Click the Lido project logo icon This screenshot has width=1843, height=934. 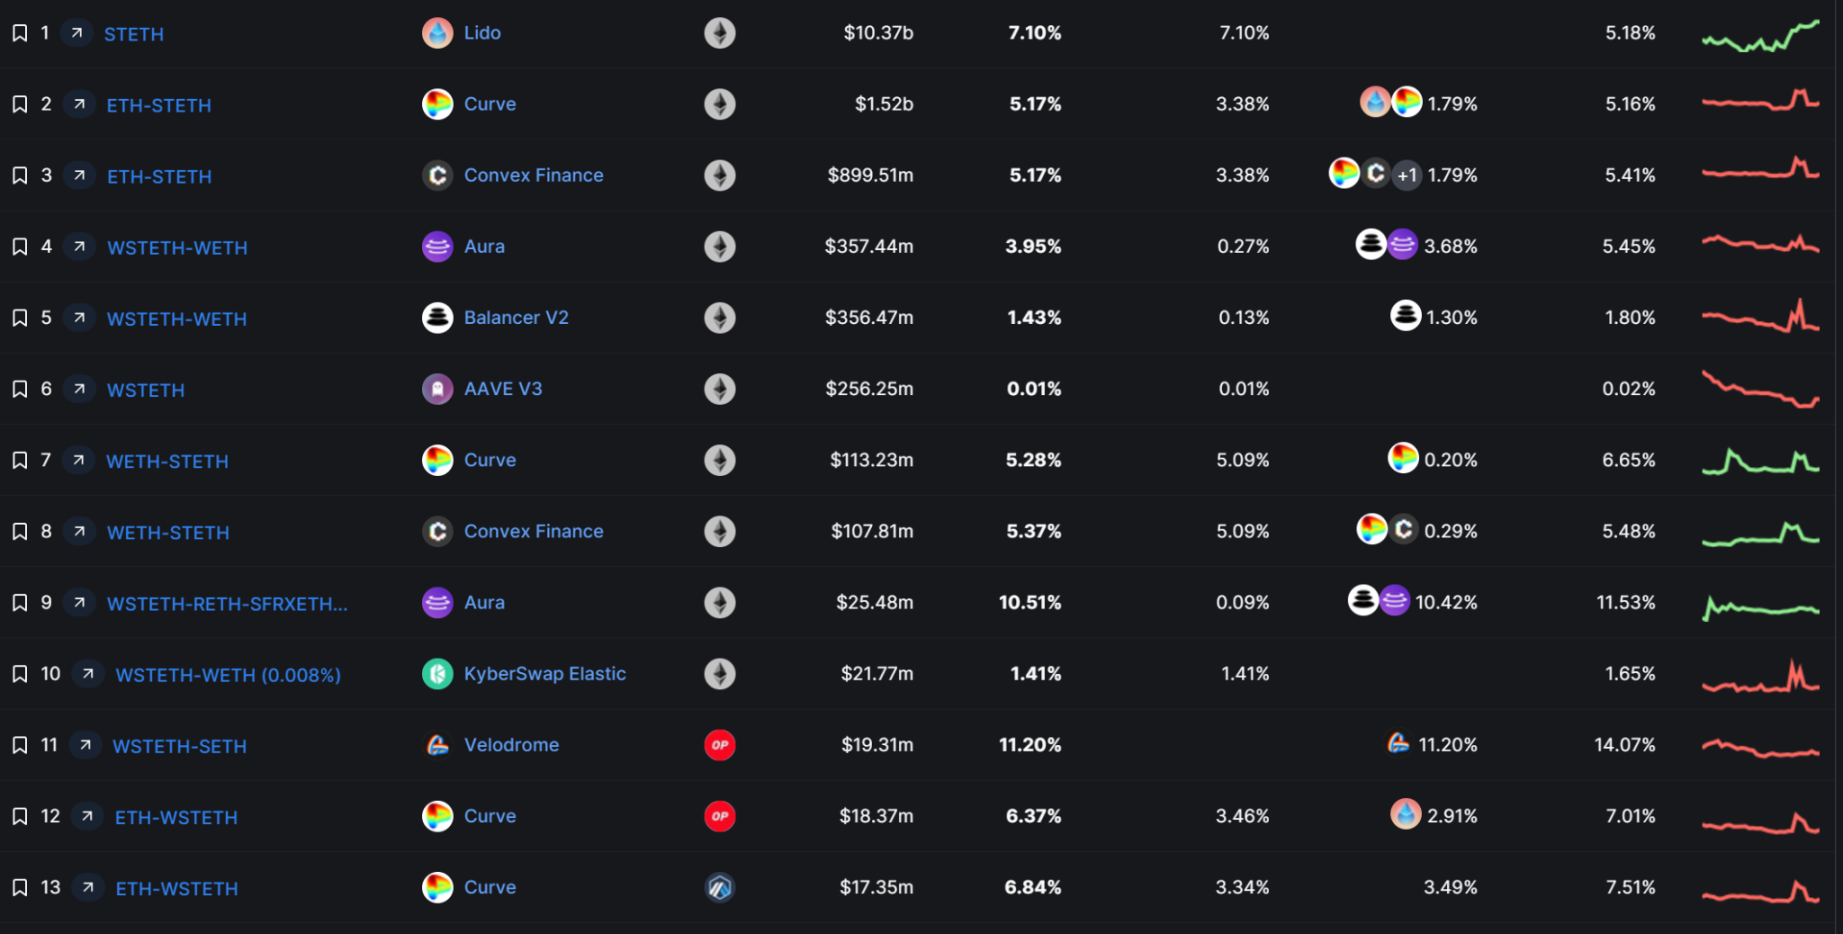pyautogui.click(x=437, y=33)
